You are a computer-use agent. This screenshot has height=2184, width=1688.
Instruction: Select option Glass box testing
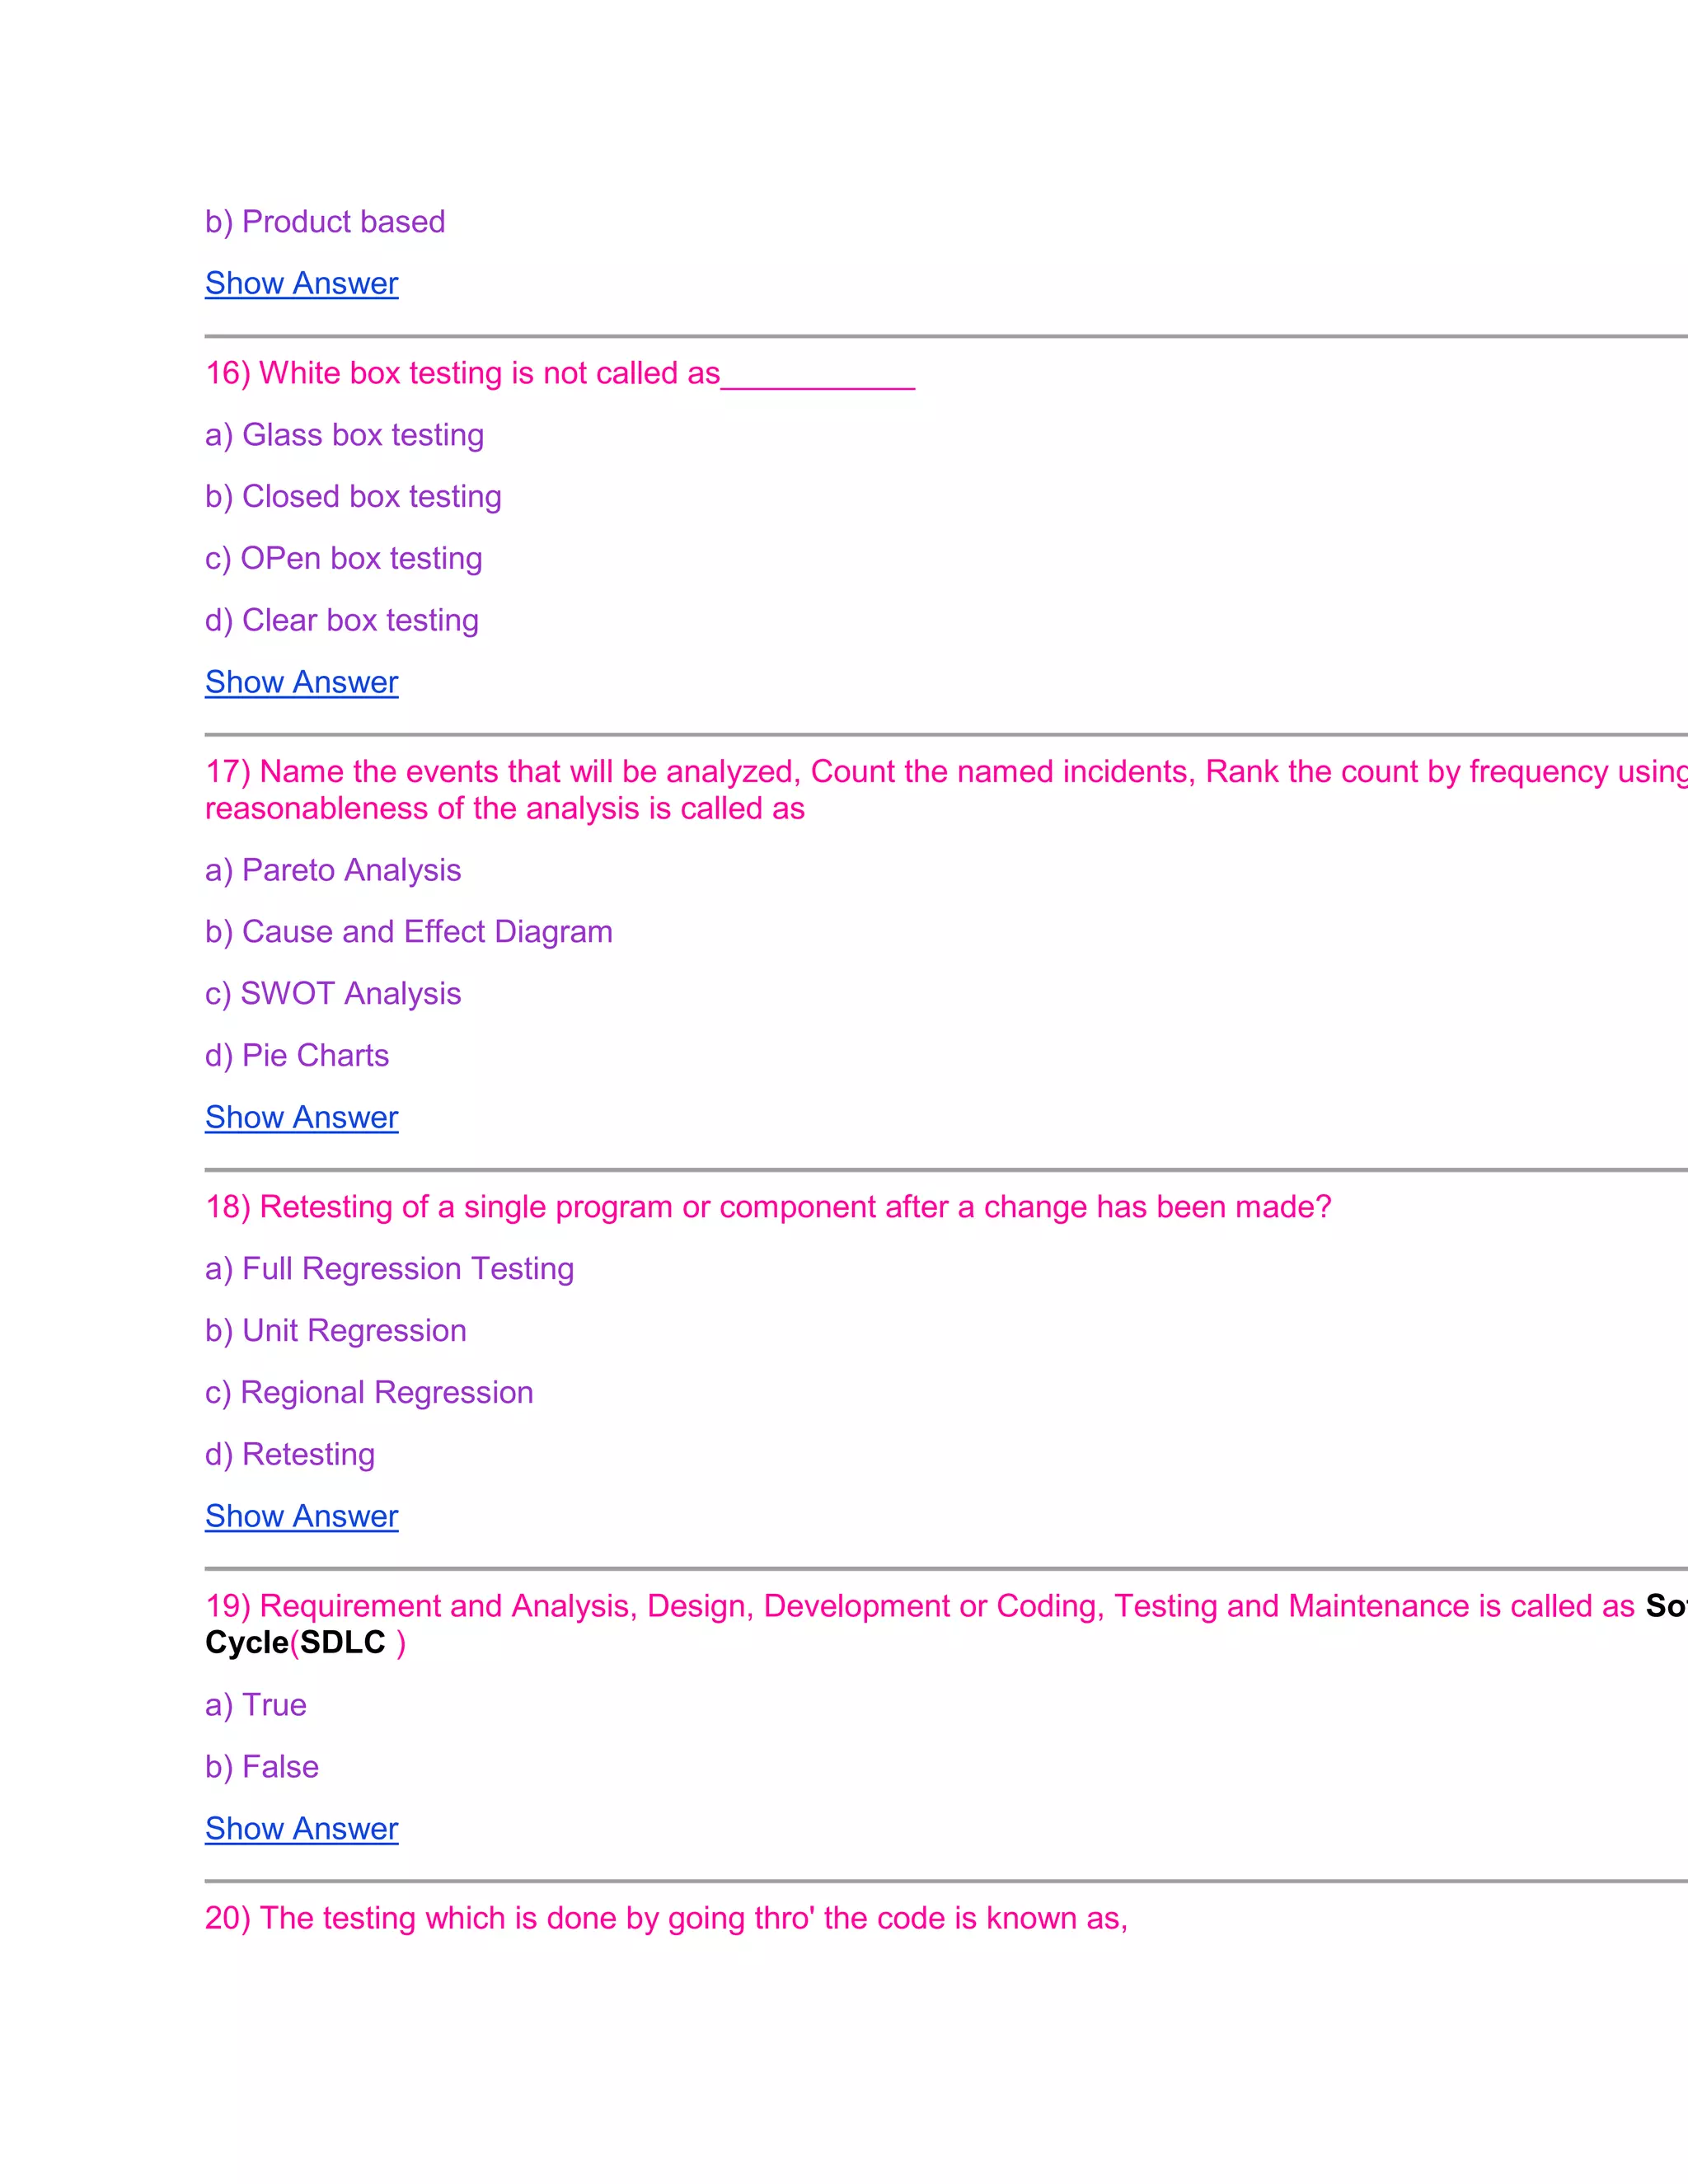click(344, 435)
